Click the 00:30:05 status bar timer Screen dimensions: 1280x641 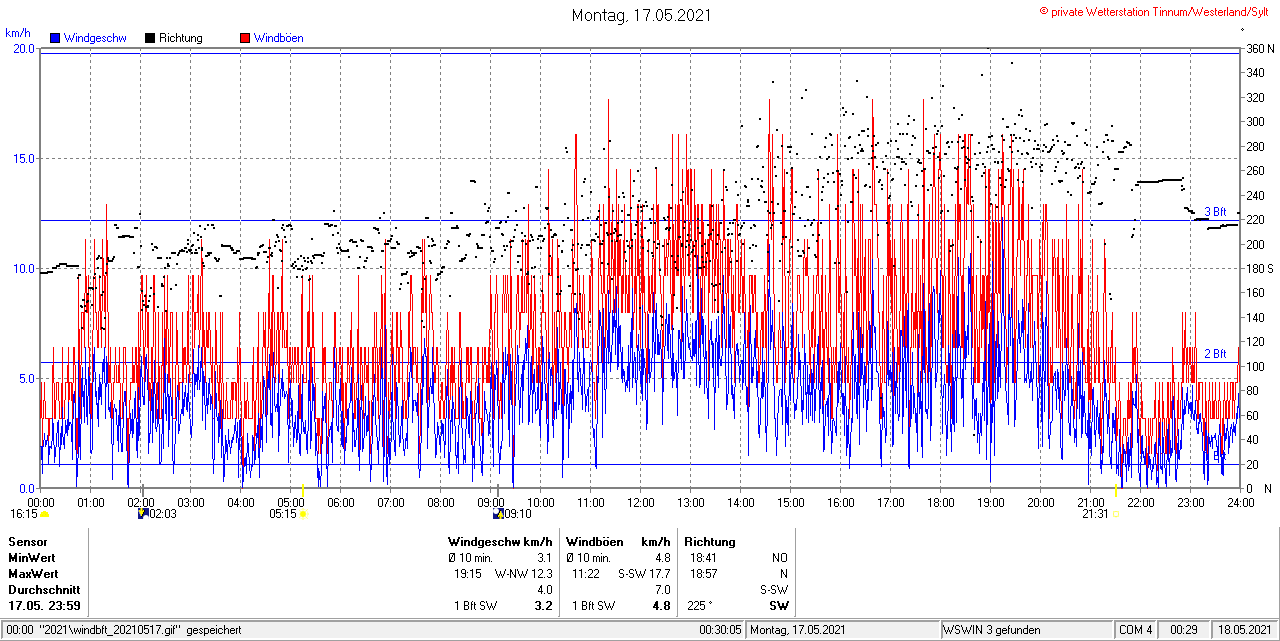point(720,630)
